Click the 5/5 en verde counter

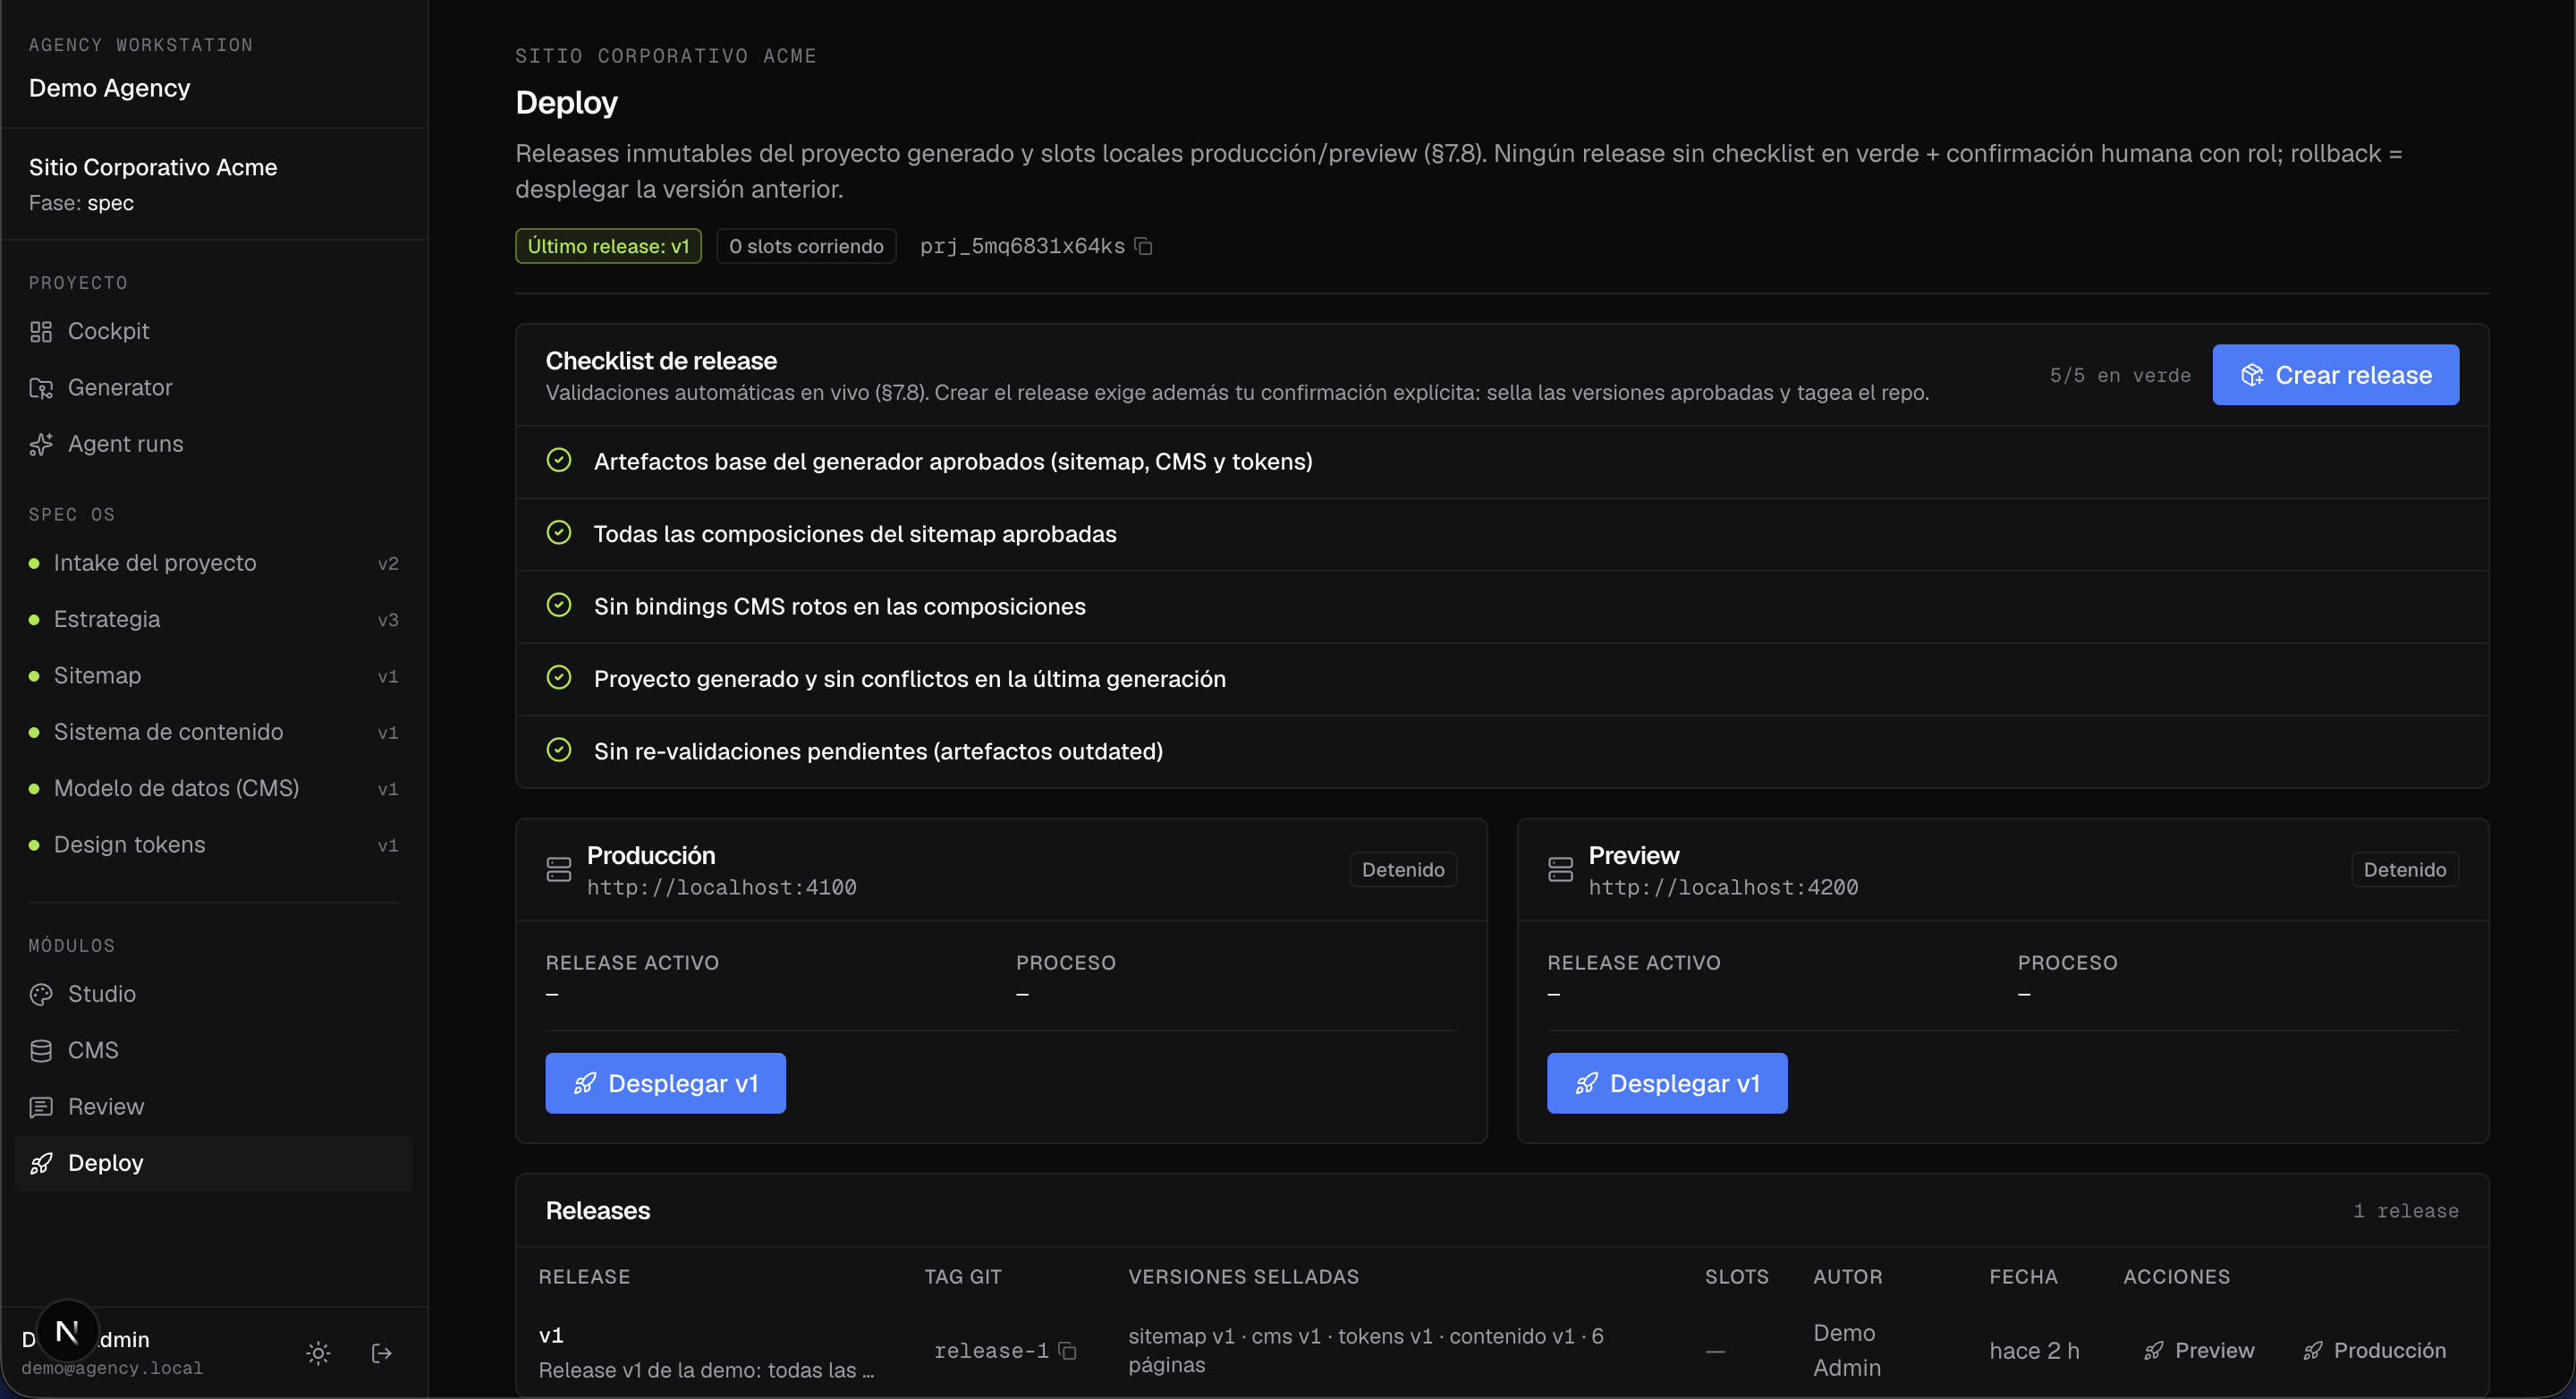pyautogui.click(x=2120, y=375)
